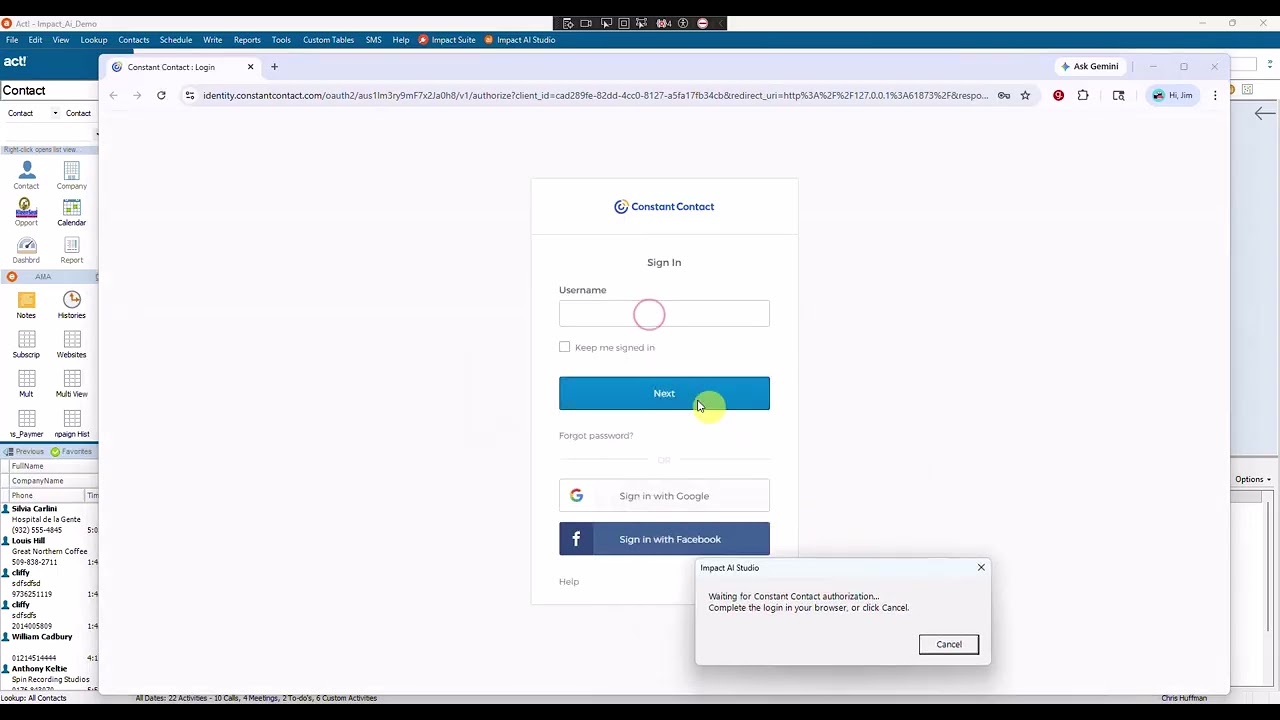Viewport: 1280px width, 720px height.
Task: Open the View menu
Action: 61,40
